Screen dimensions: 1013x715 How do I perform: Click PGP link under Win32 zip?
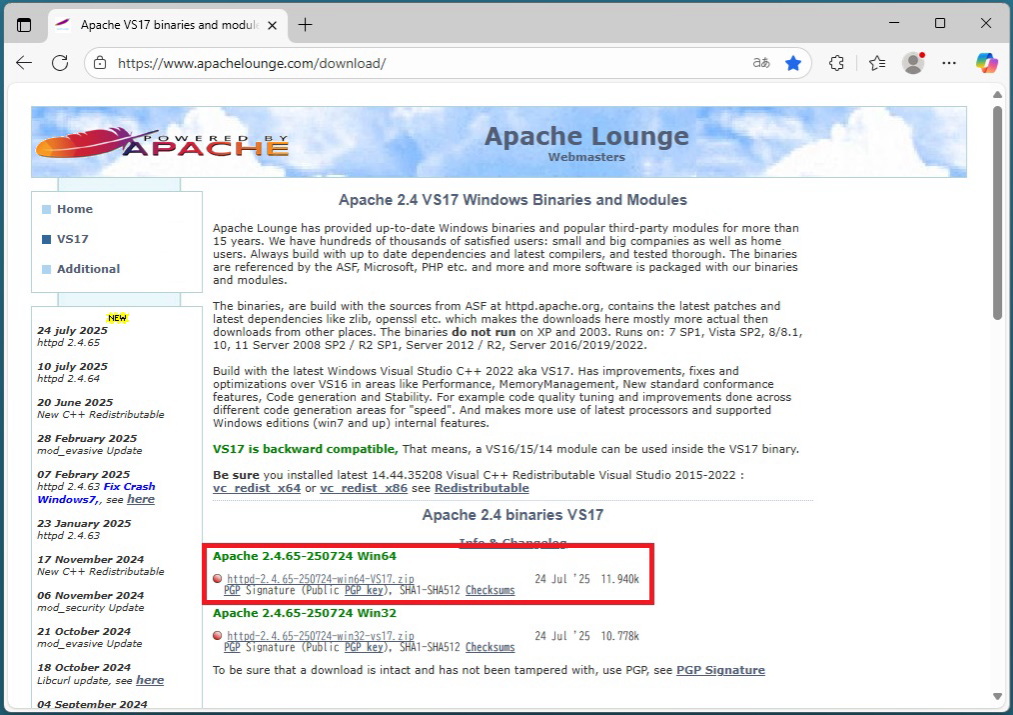(232, 647)
